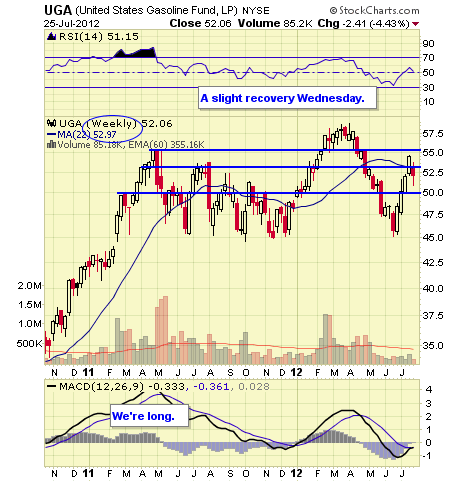Click the volume axis label '1.0M'
Image resolution: width=460 pixels, height=482 pixels.
(x=30, y=324)
